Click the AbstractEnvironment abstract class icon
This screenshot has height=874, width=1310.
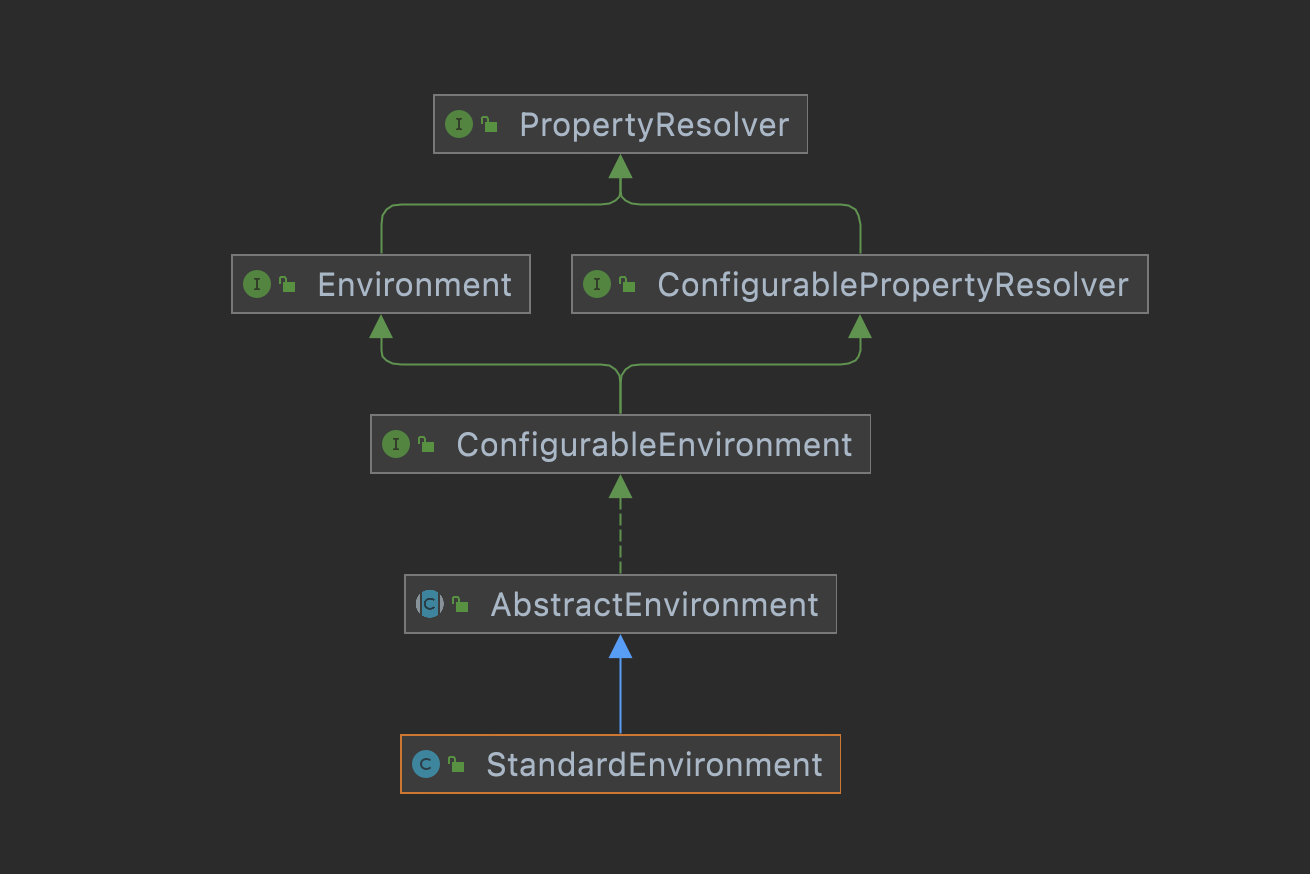click(430, 604)
